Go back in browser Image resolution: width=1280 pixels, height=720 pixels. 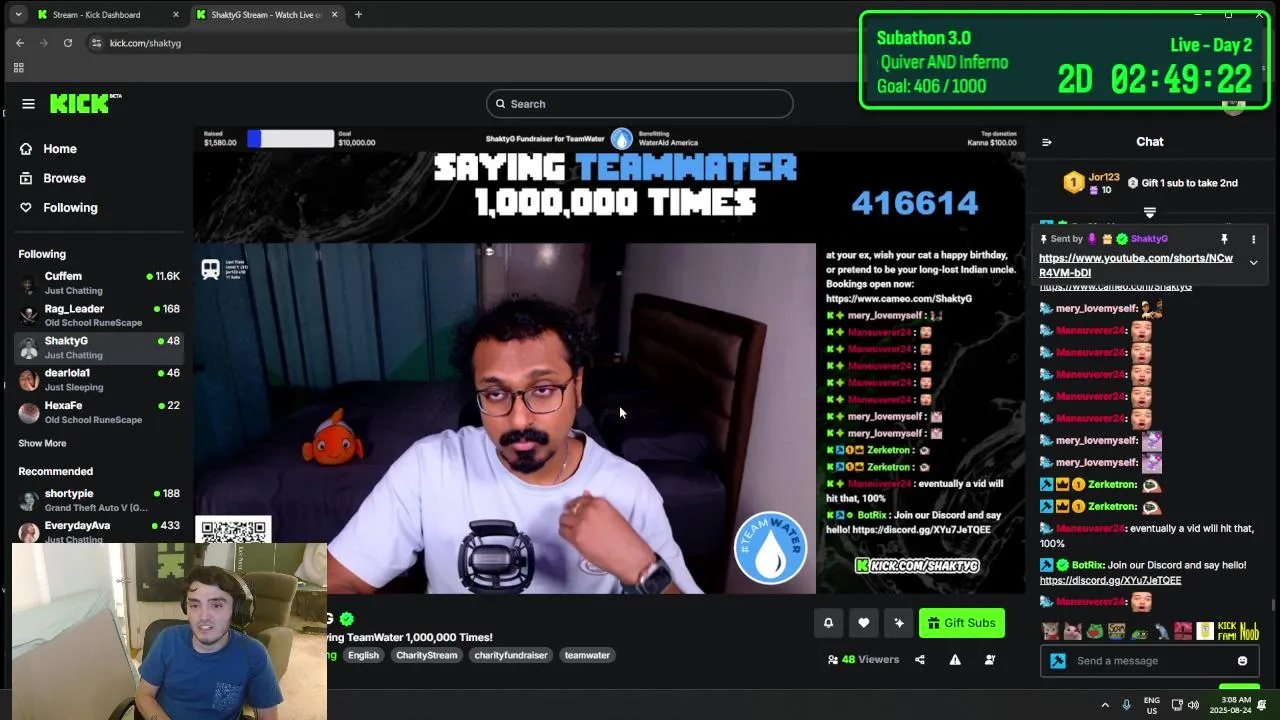20,43
